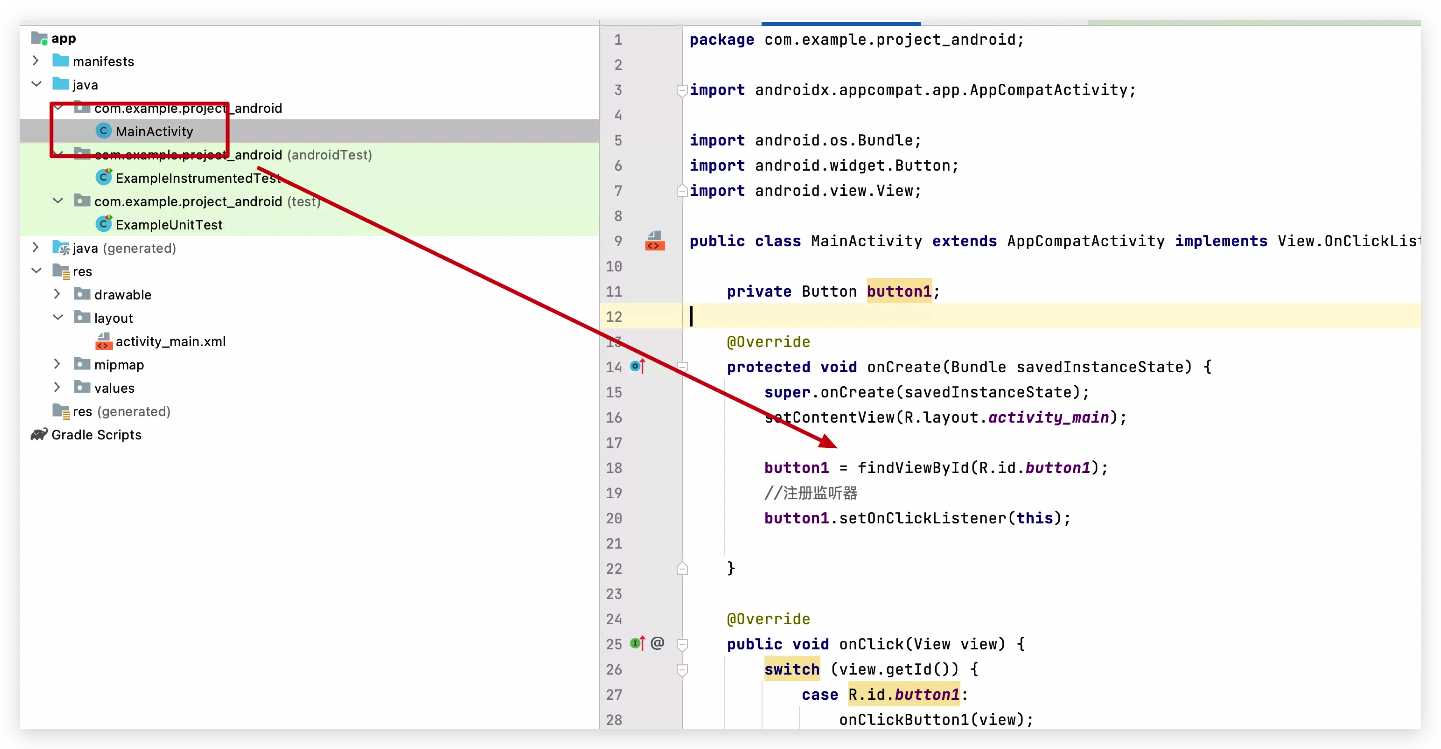This screenshot has width=1441, height=749.
Task: Click super.onCreate(savedInstanceState) statement
Action: pos(927,392)
